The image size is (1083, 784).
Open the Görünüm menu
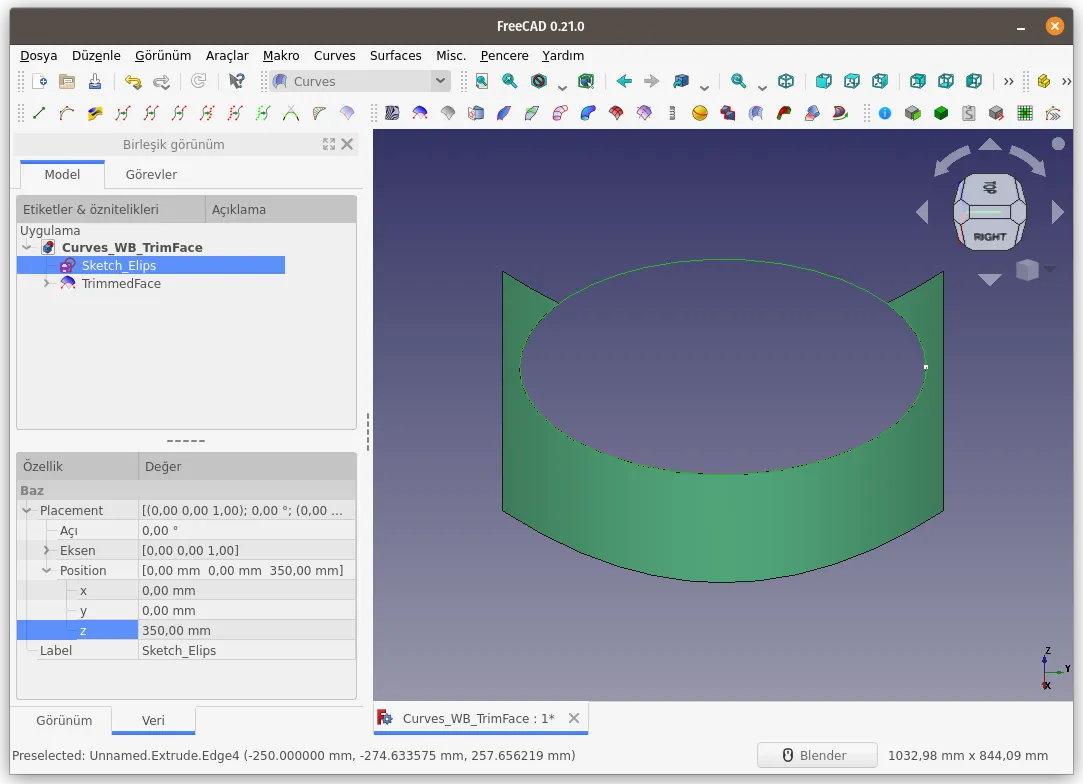click(x=163, y=55)
